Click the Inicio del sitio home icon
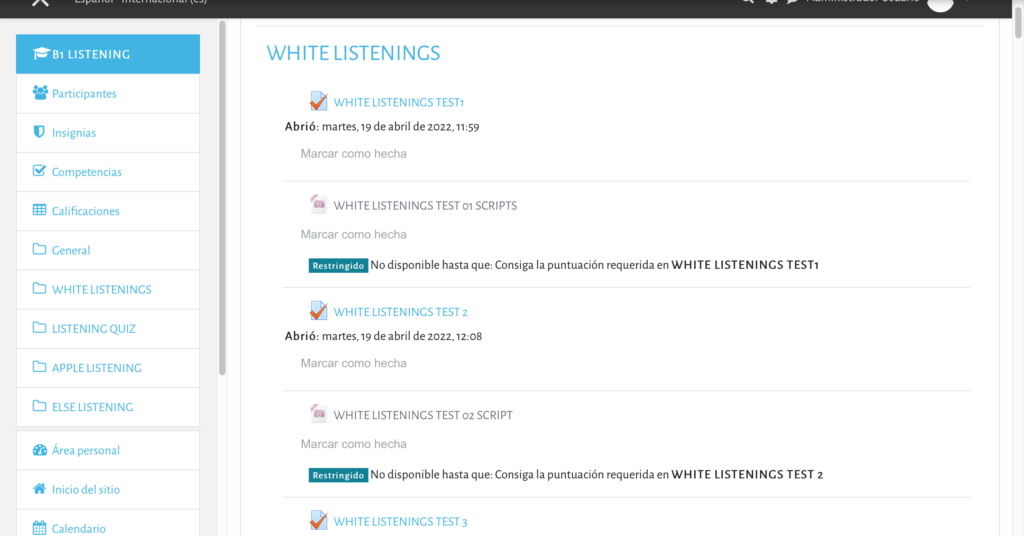 click(40, 489)
